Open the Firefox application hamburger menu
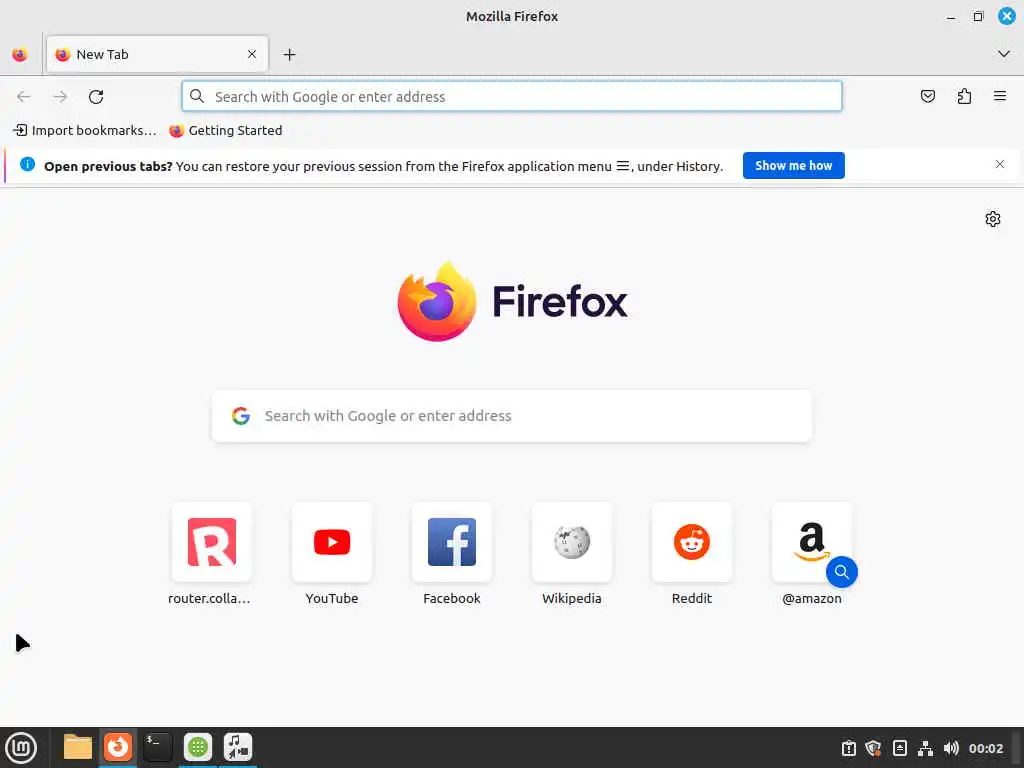The image size is (1024, 768). coord(1000,97)
